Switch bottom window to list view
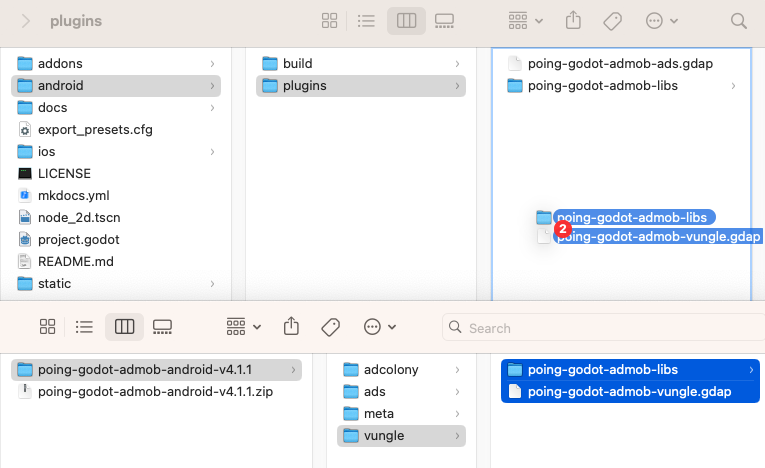The height and width of the screenshot is (468, 765). coord(84,326)
